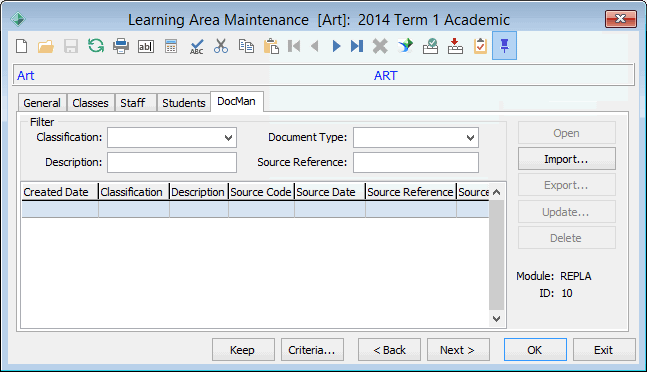Click the Update... button

tap(567, 212)
